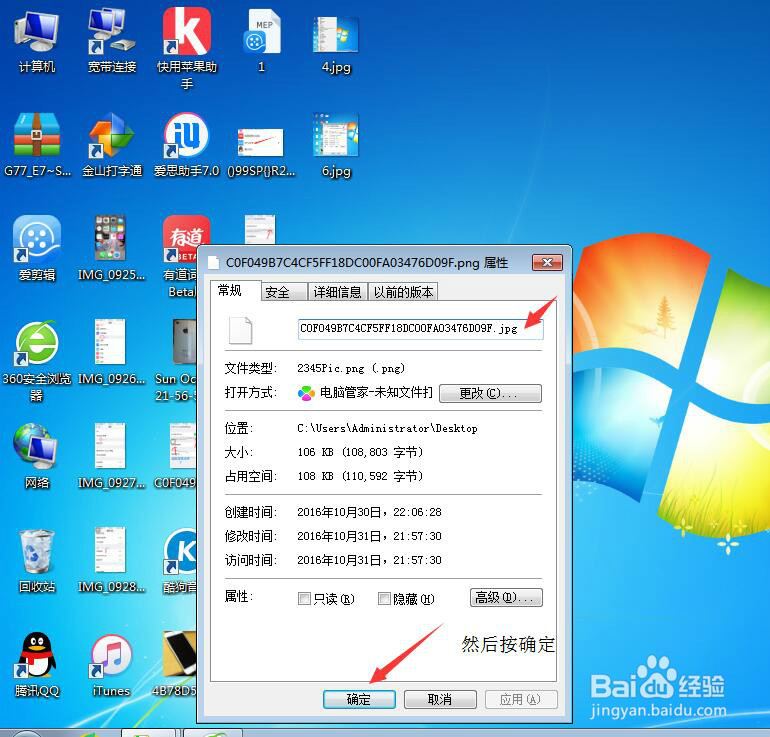Image resolution: width=770 pixels, height=737 pixels.
Task: Click the 应用(A) button
Action: (x=521, y=699)
